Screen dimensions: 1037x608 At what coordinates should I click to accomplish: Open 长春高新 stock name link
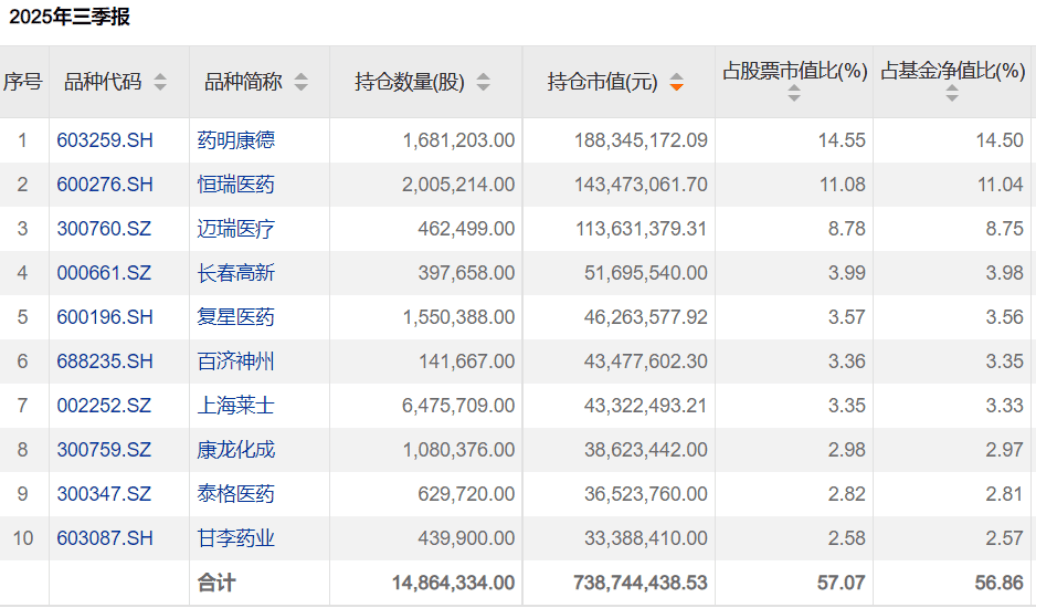click(x=235, y=273)
